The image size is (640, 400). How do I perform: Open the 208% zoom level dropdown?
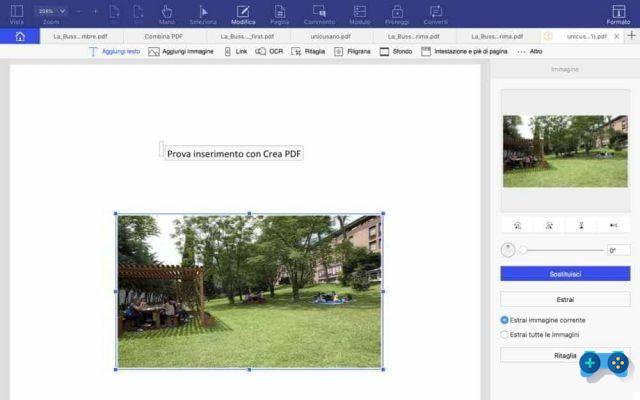tap(51, 11)
